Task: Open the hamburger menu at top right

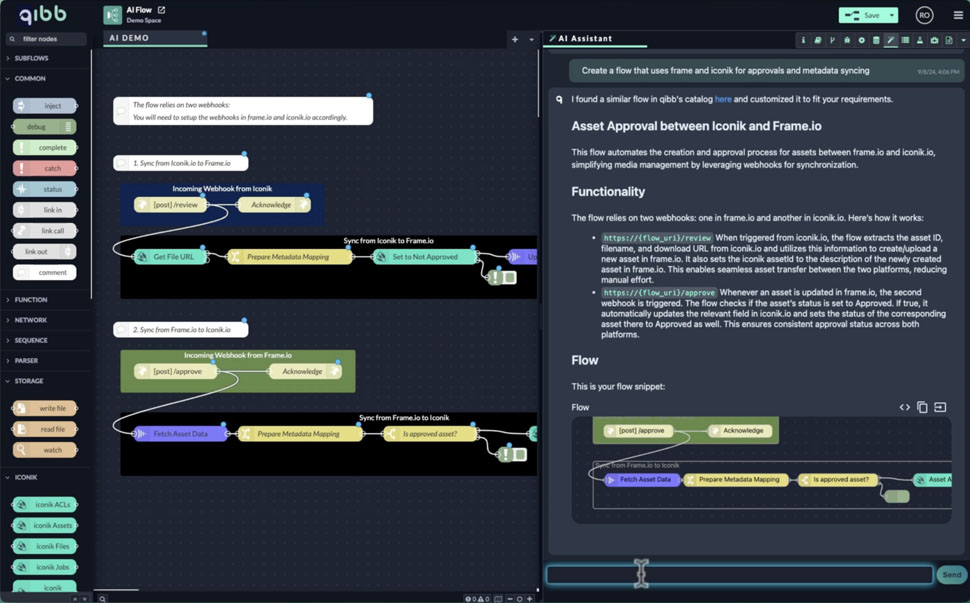Action: tap(957, 15)
